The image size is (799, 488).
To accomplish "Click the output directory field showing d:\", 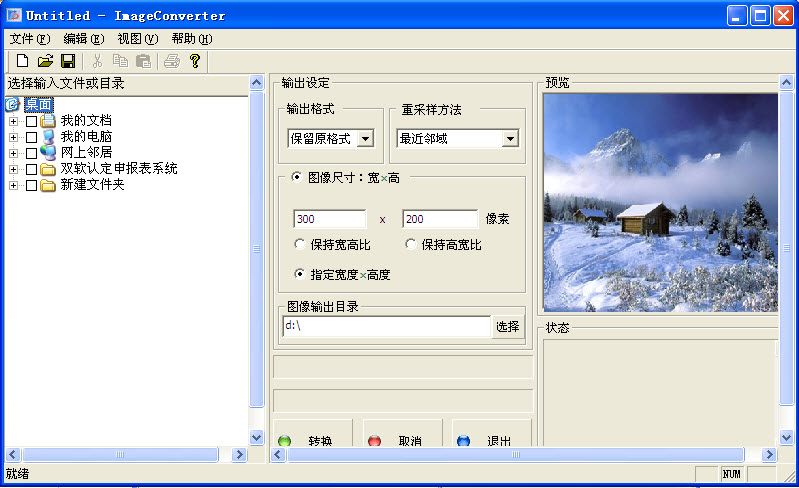I will (386, 326).
